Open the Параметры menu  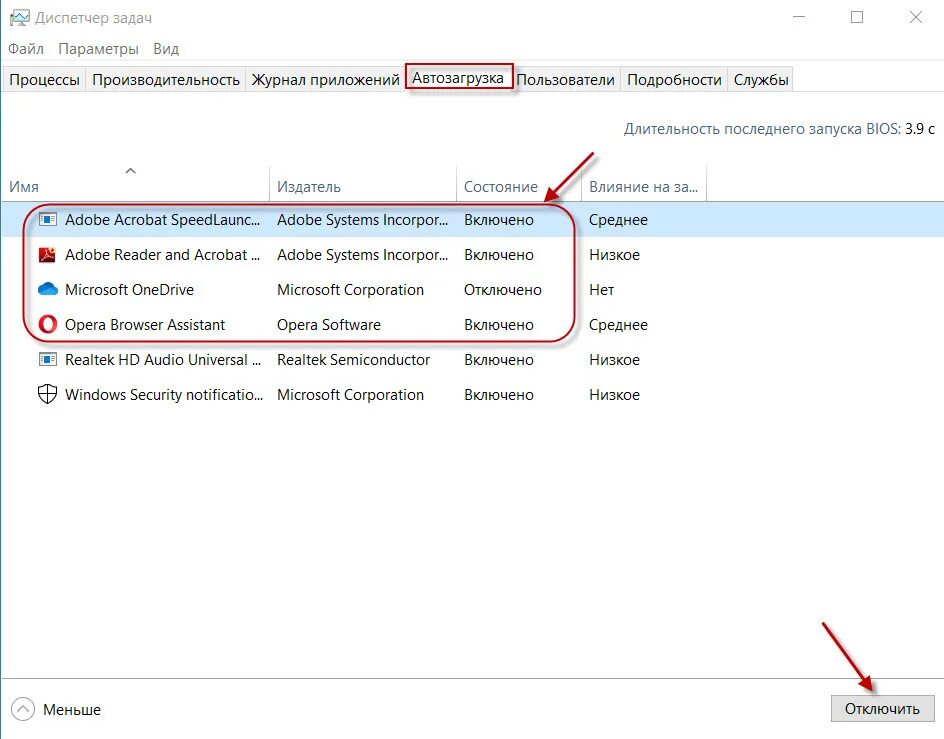click(x=98, y=49)
